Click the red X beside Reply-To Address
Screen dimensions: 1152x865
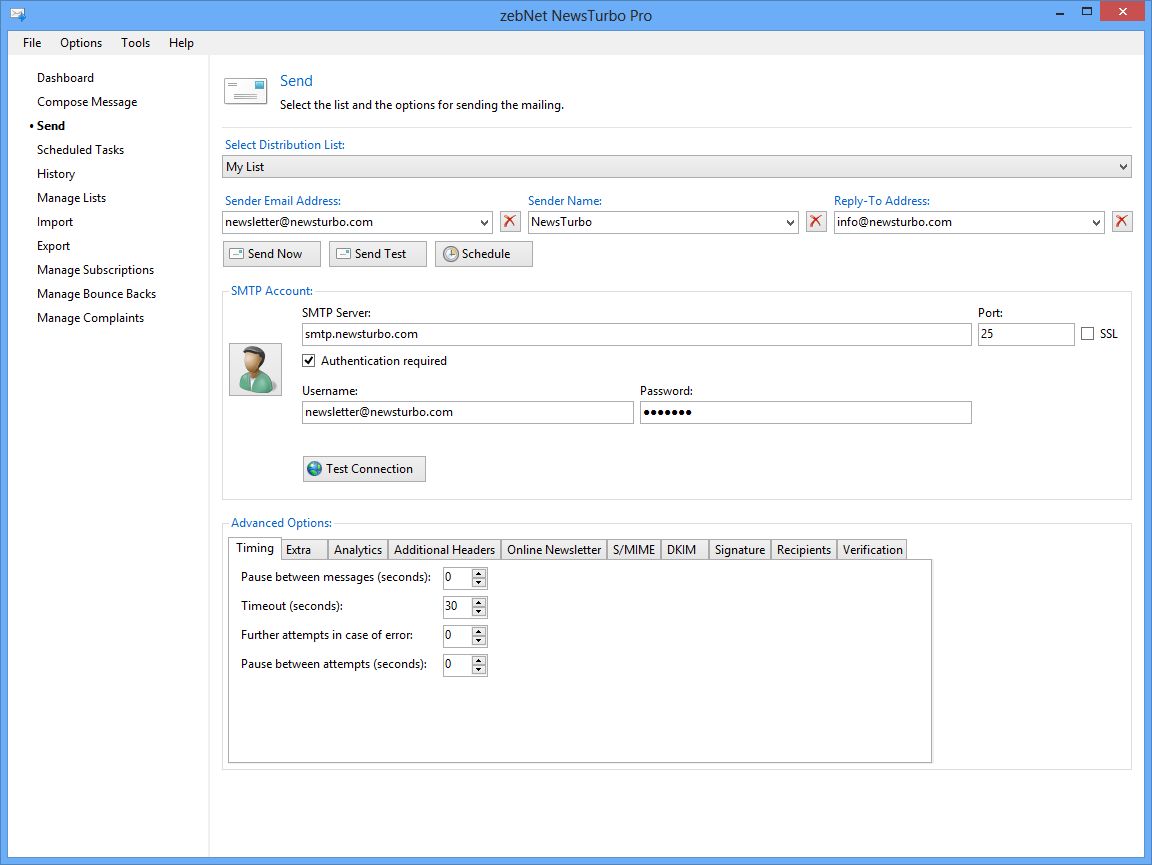click(x=1122, y=222)
